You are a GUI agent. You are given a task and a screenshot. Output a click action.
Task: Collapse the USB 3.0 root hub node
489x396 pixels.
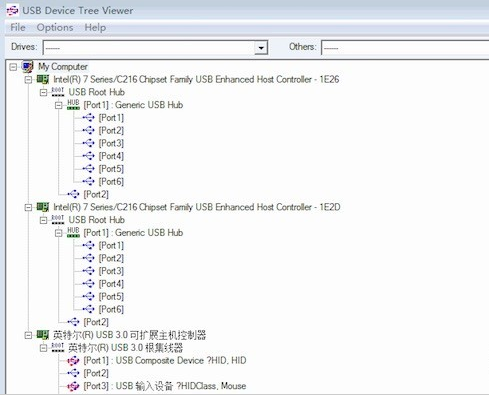[x=43, y=348]
